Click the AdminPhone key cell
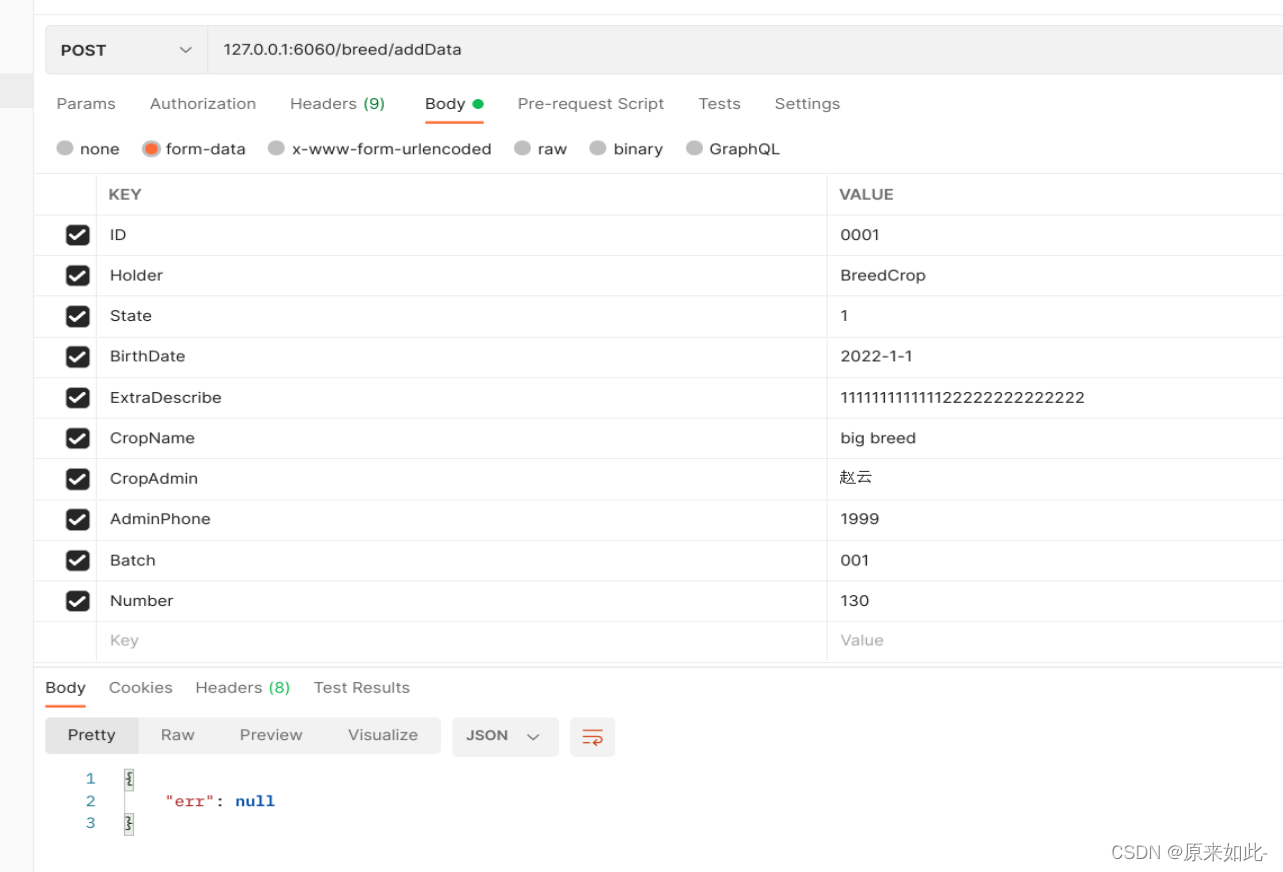Viewport: 1283px width, 872px height. coord(461,519)
